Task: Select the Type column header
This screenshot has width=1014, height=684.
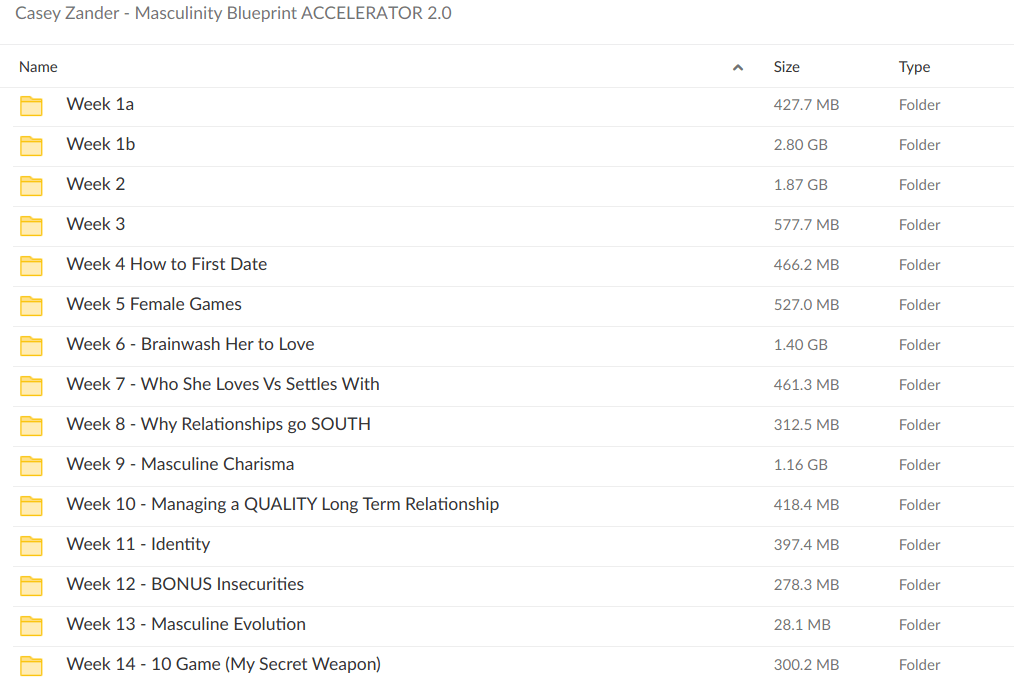Action: 914,67
